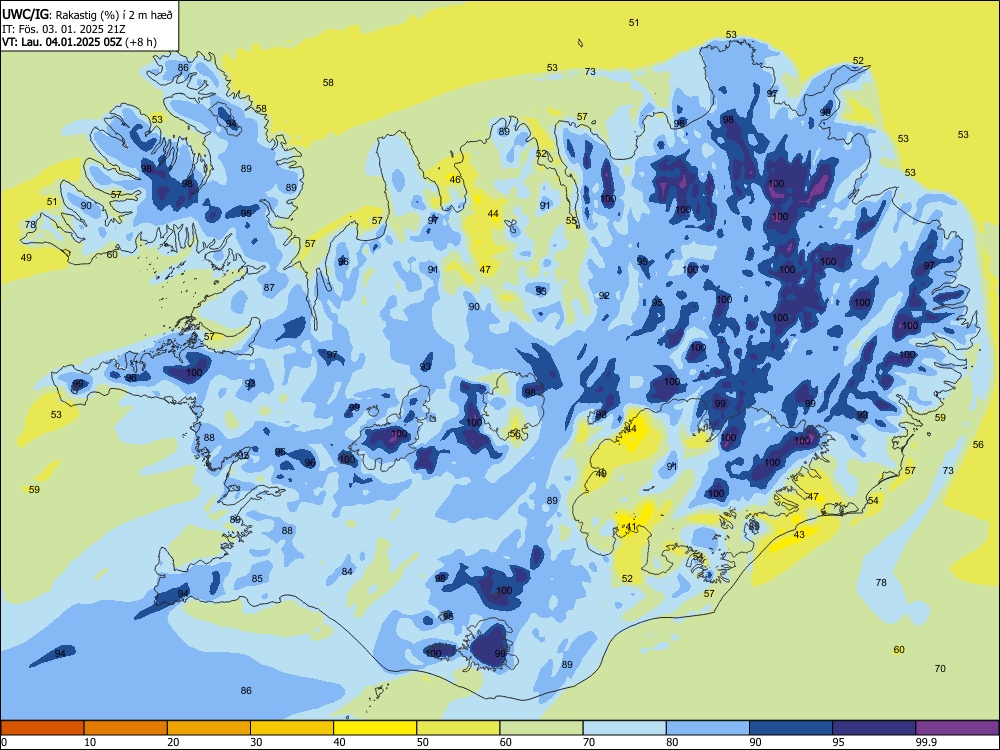Pick the 20–30 legend color swatch

tap(209, 728)
